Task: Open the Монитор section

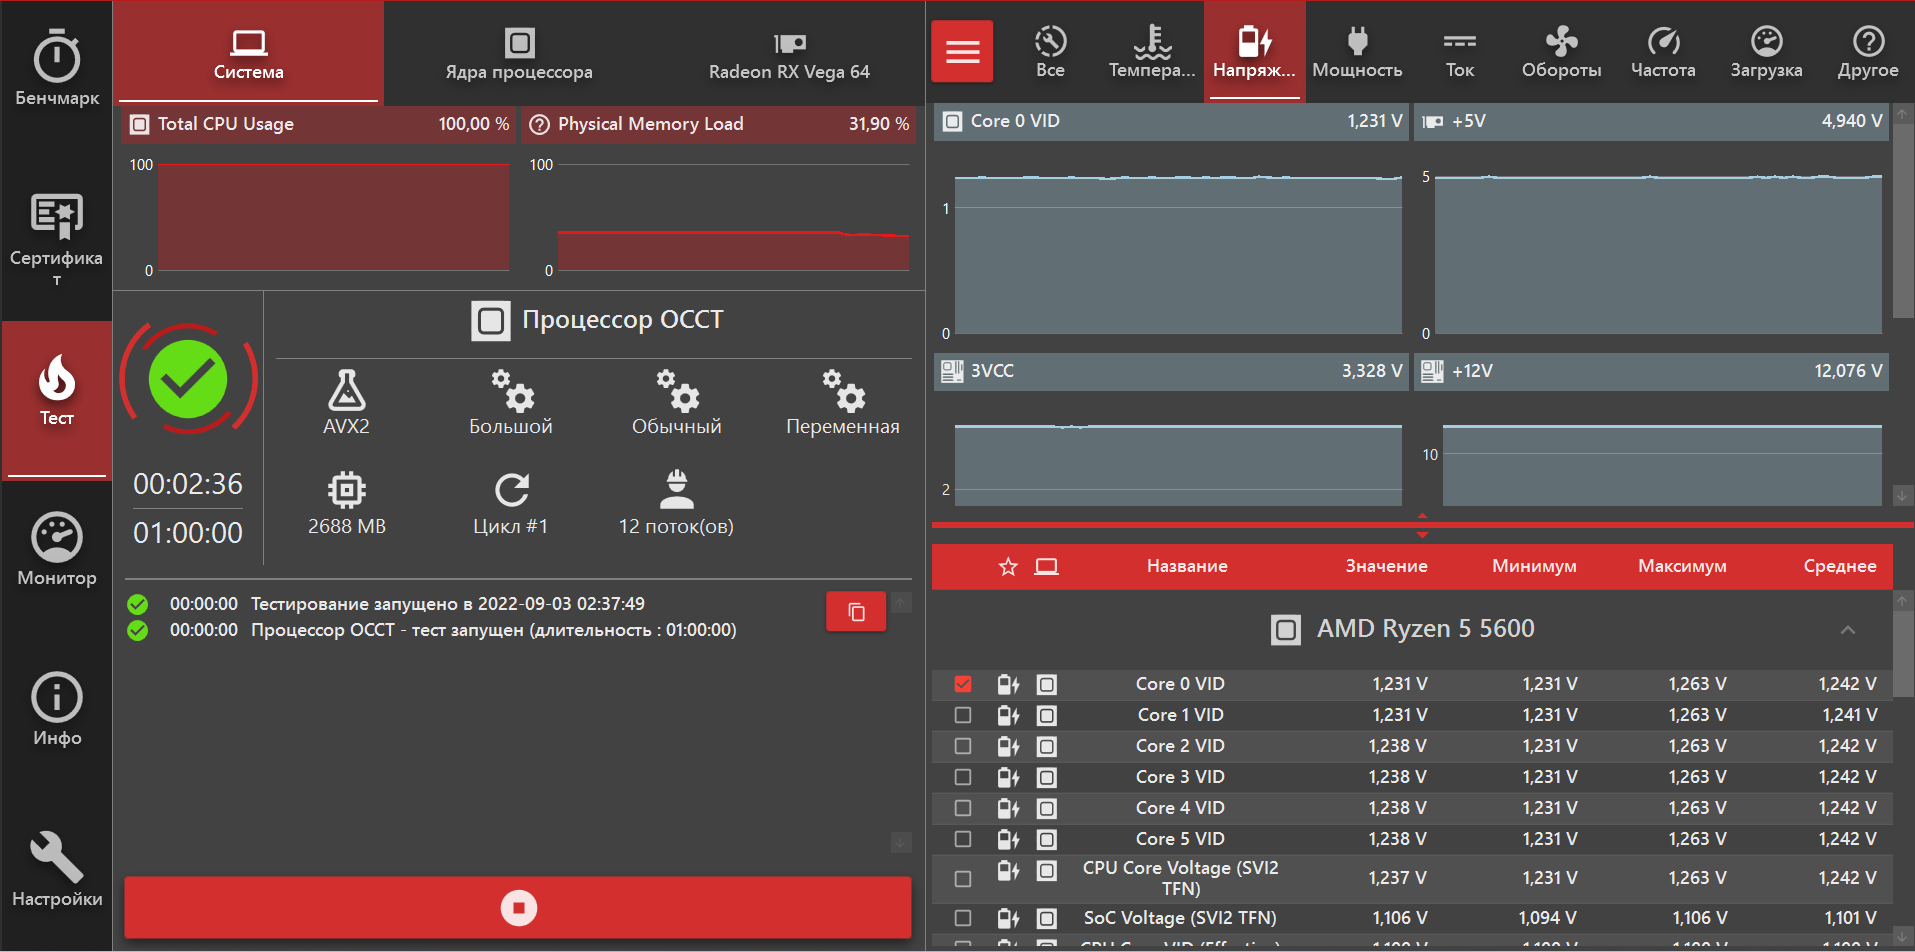Action: click(57, 550)
